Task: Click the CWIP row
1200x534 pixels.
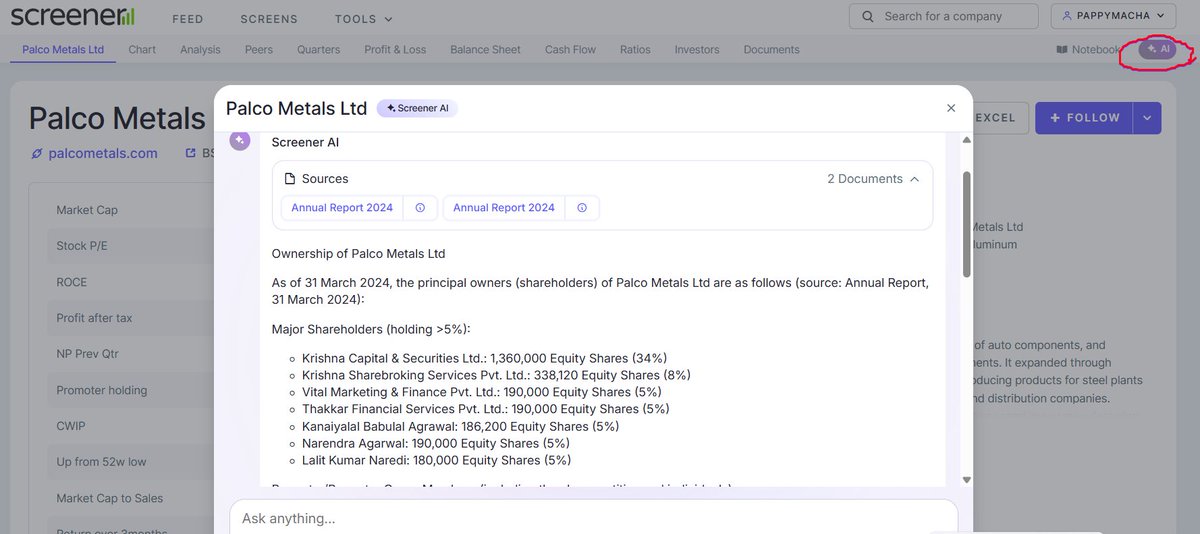Action: [130, 426]
